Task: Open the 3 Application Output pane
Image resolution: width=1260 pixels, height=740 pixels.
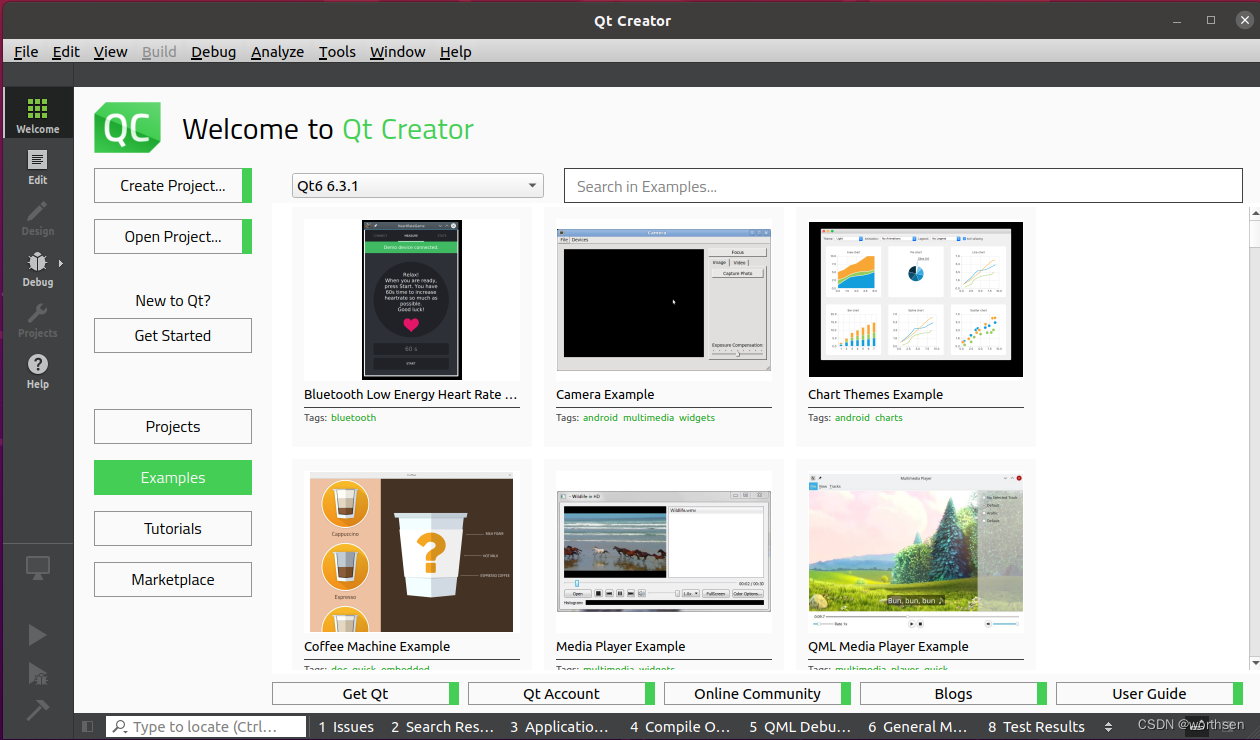Action: pyautogui.click(x=559, y=727)
